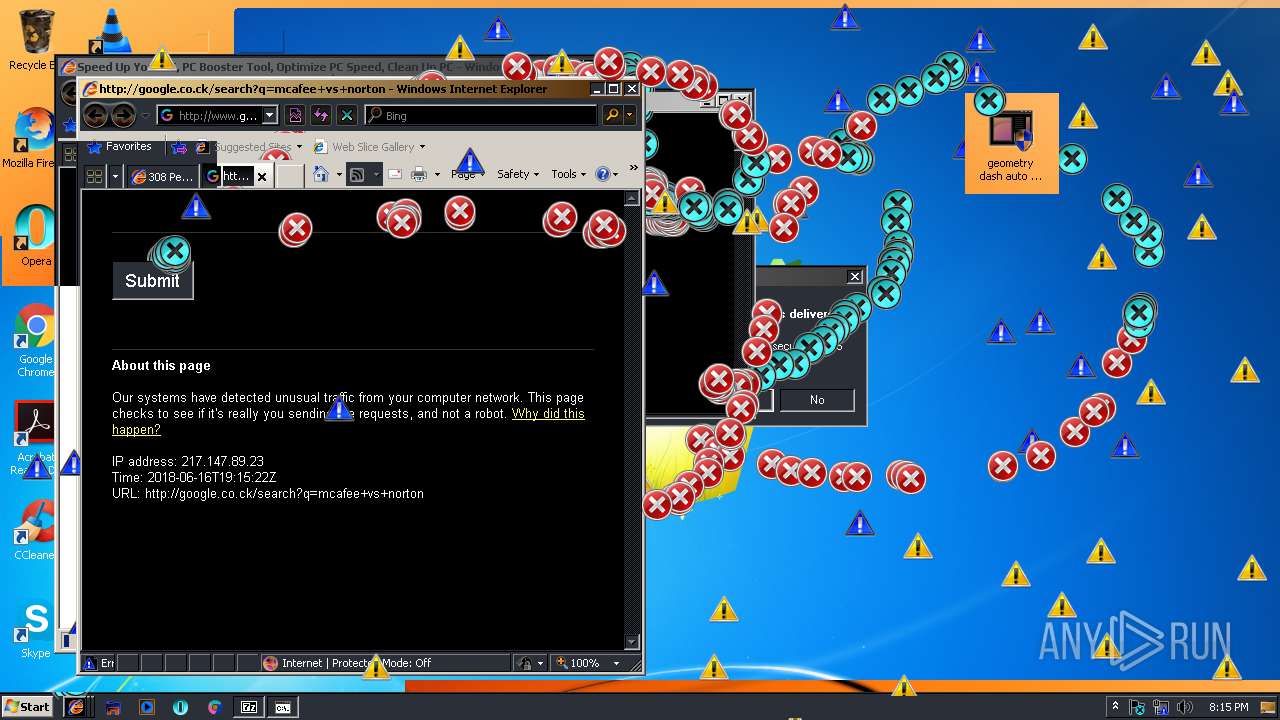Go back with the Back arrow
This screenshot has height=720, width=1280.
pyautogui.click(x=95, y=116)
